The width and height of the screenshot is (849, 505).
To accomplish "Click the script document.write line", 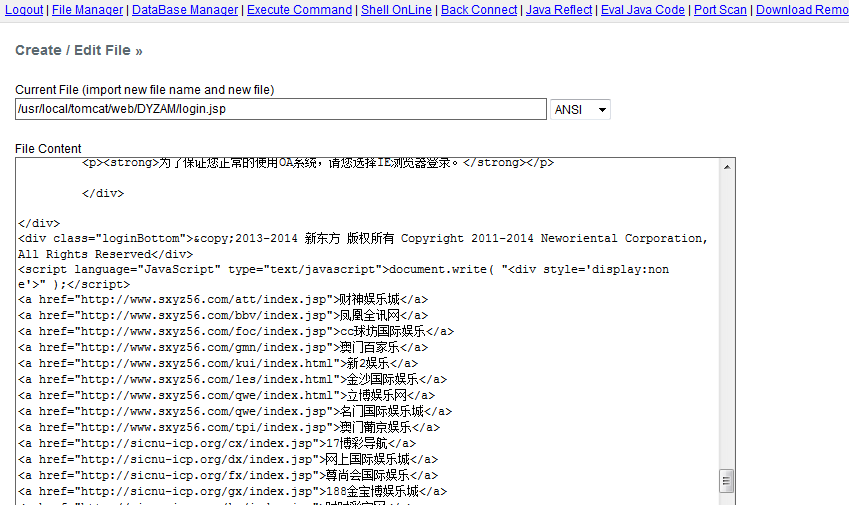I will pyautogui.click(x=343, y=270).
